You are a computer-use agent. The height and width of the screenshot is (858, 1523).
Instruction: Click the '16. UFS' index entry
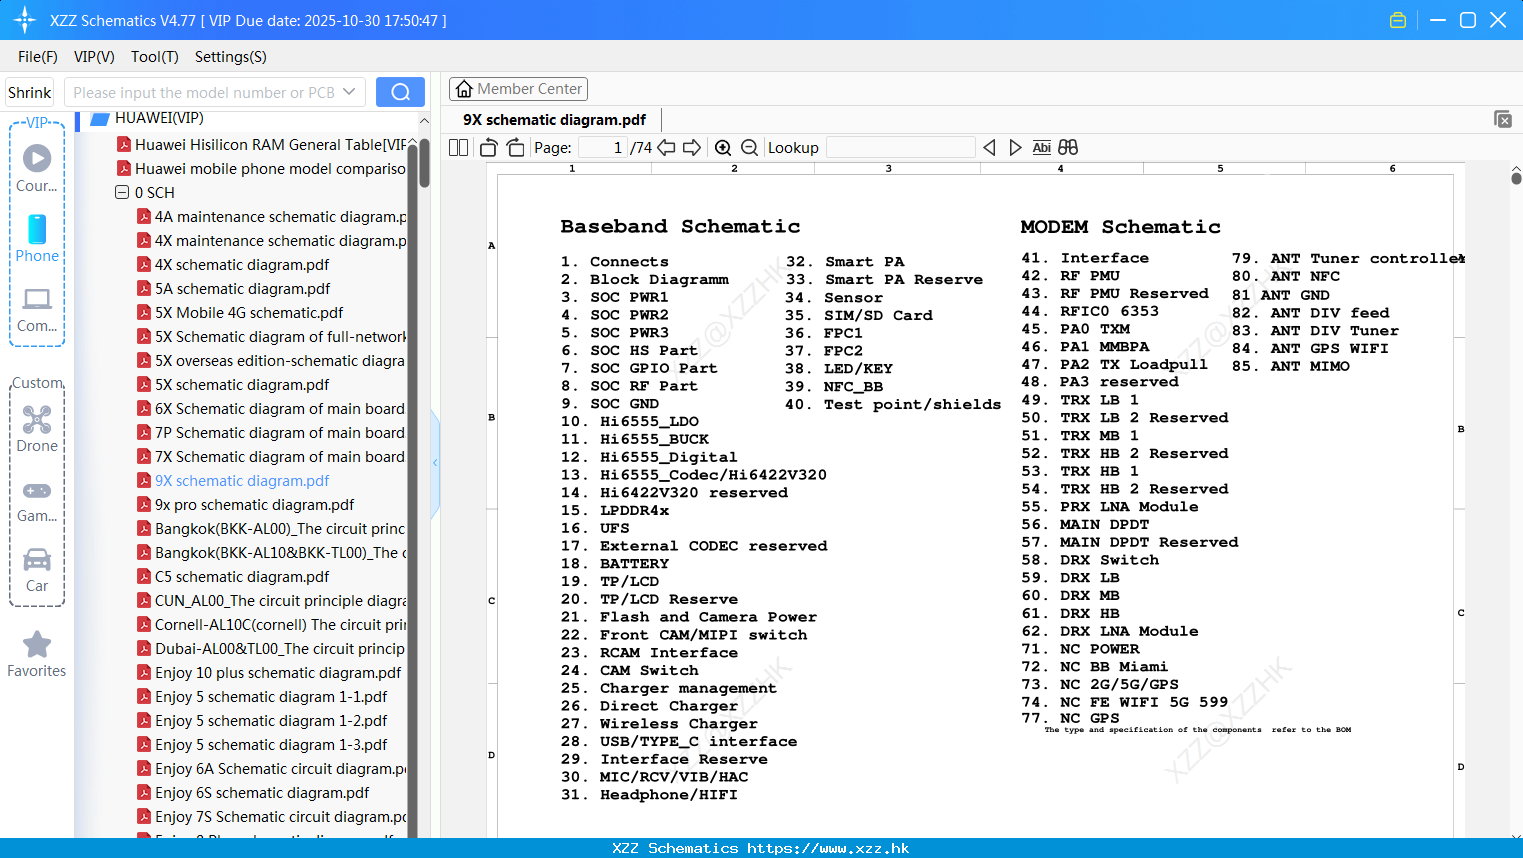click(595, 528)
